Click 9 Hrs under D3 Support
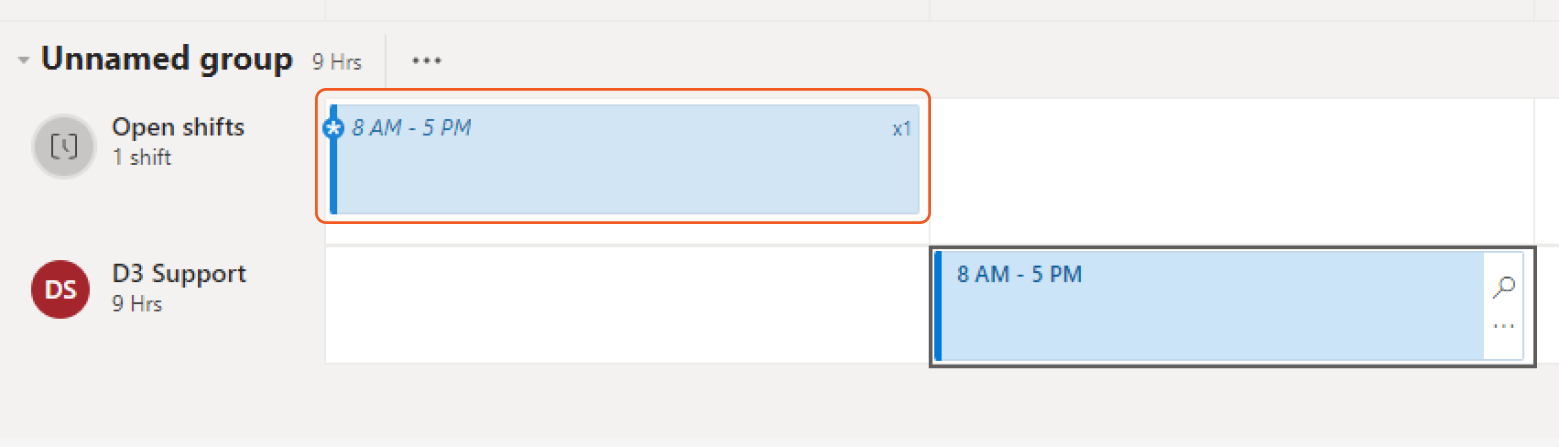The width and height of the screenshot is (1560, 447). (137, 304)
